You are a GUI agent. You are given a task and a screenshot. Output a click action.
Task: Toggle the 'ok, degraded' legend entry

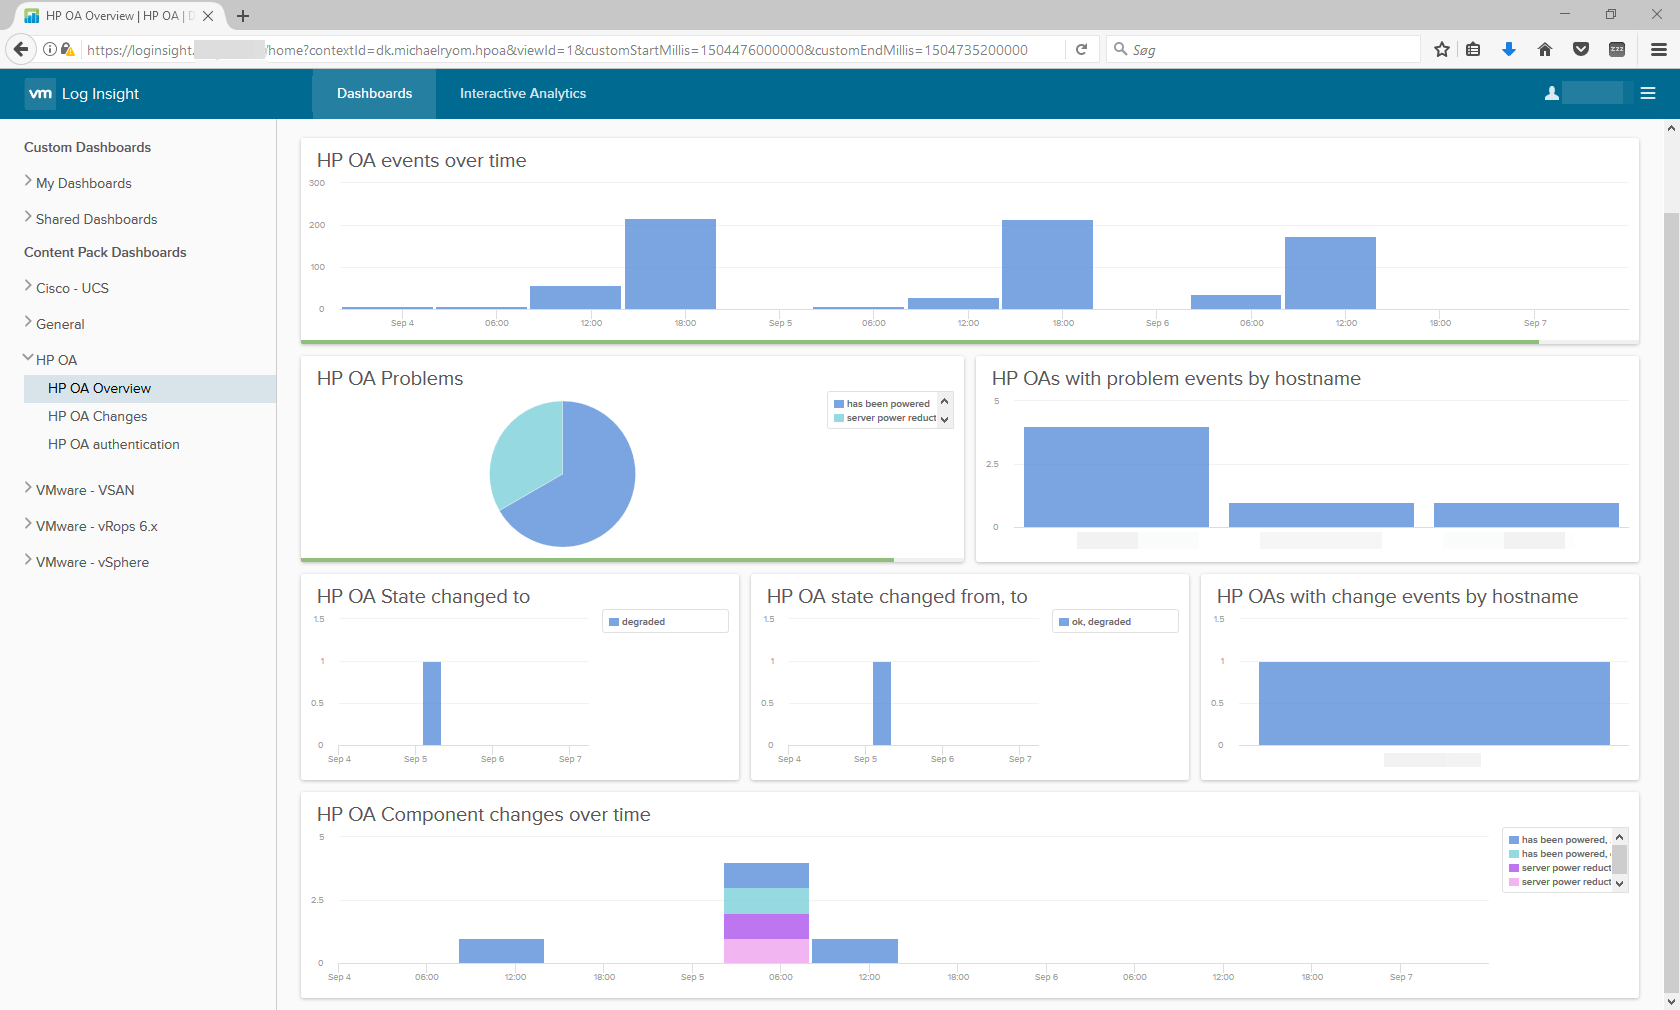tap(1100, 622)
